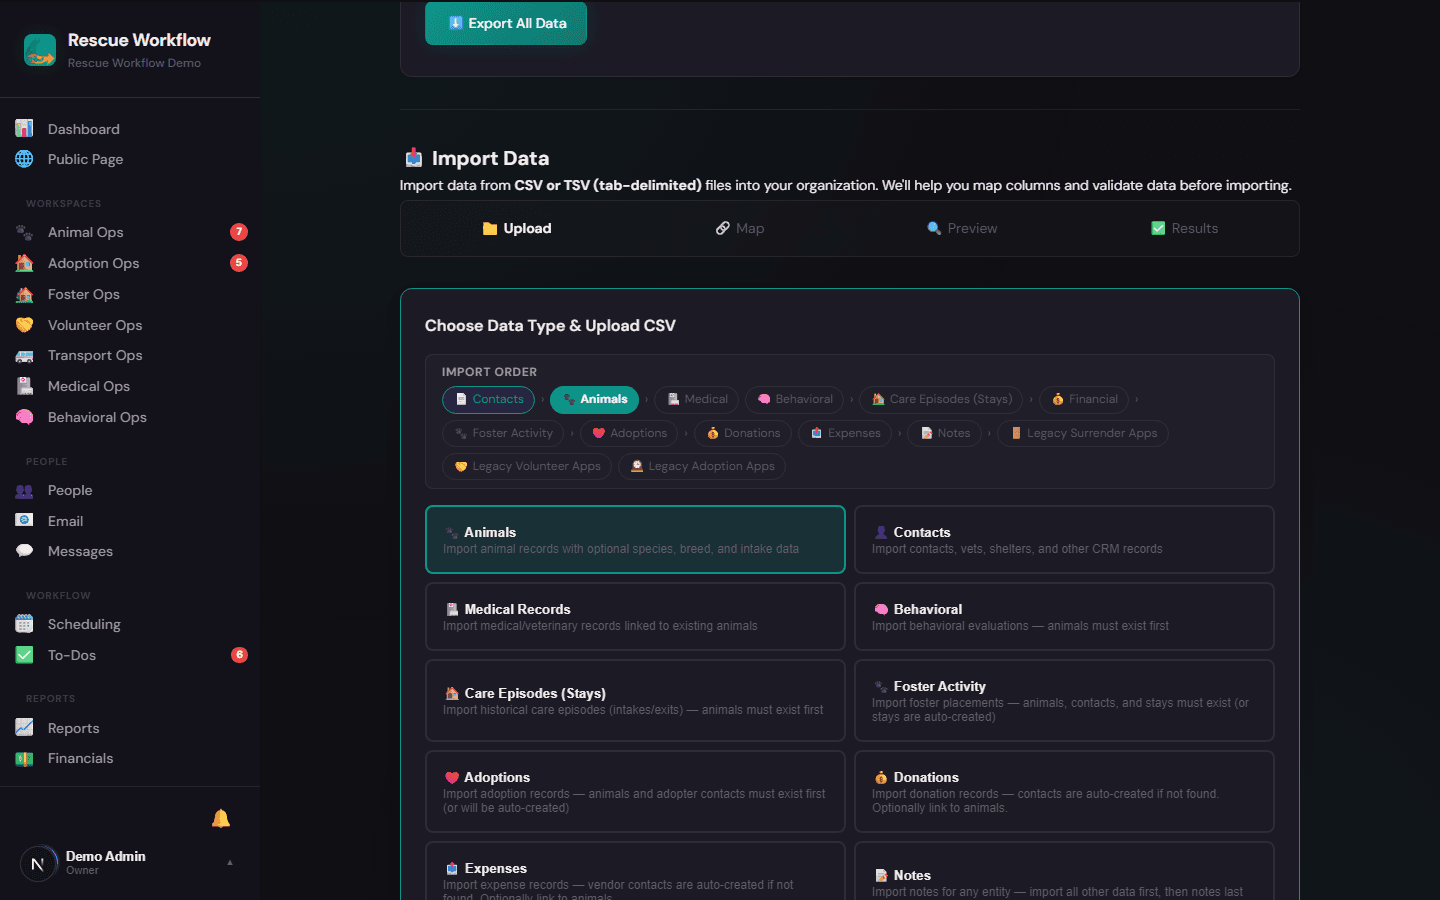Open Reports from its chart icon

coord(25,728)
